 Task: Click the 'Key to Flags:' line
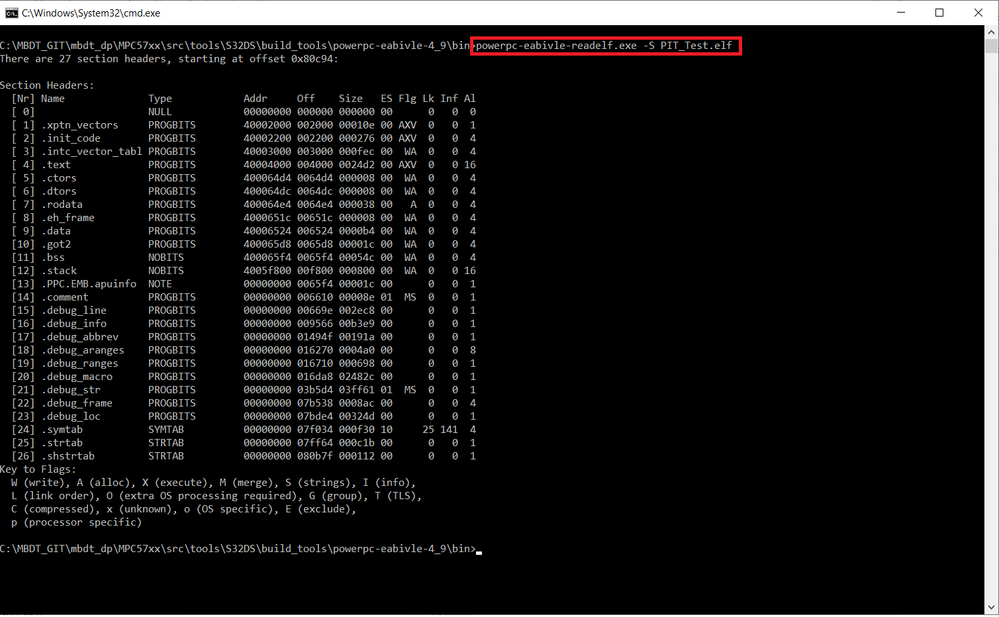(x=38, y=470)
